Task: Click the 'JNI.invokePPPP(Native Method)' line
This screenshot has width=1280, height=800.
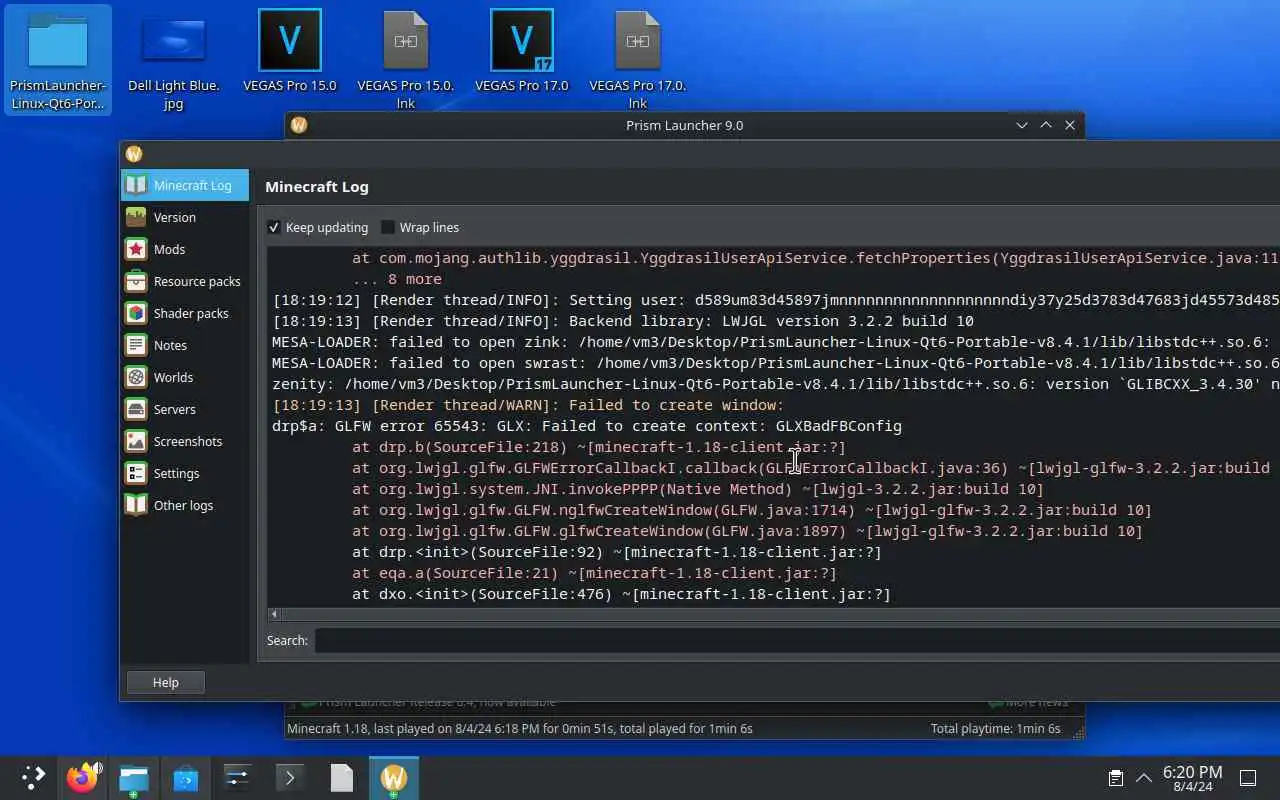Action: [x=698, y=489]
